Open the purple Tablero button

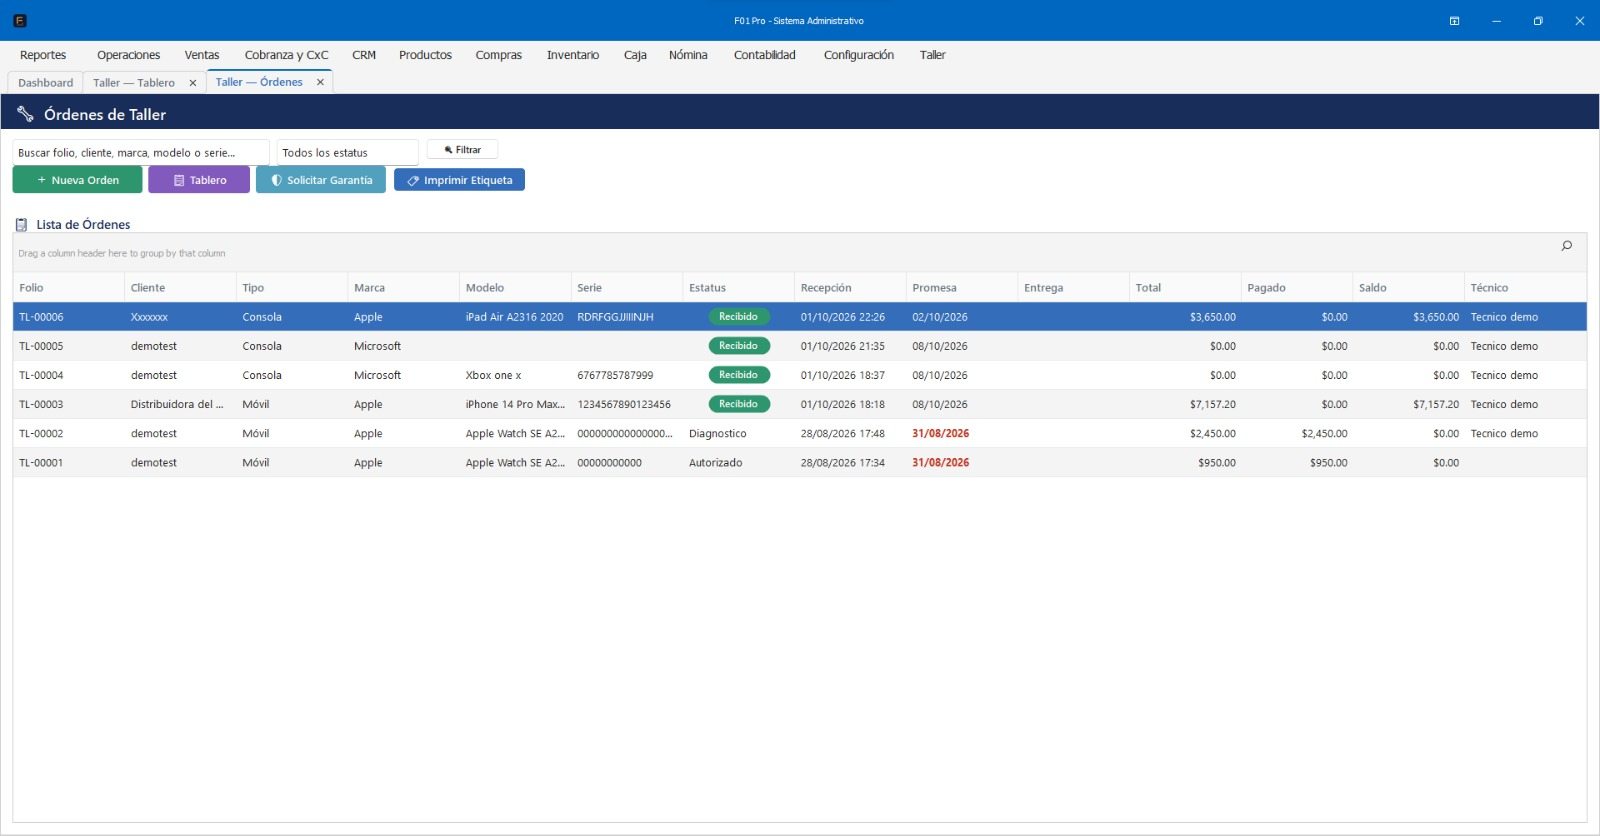point(199,180)
